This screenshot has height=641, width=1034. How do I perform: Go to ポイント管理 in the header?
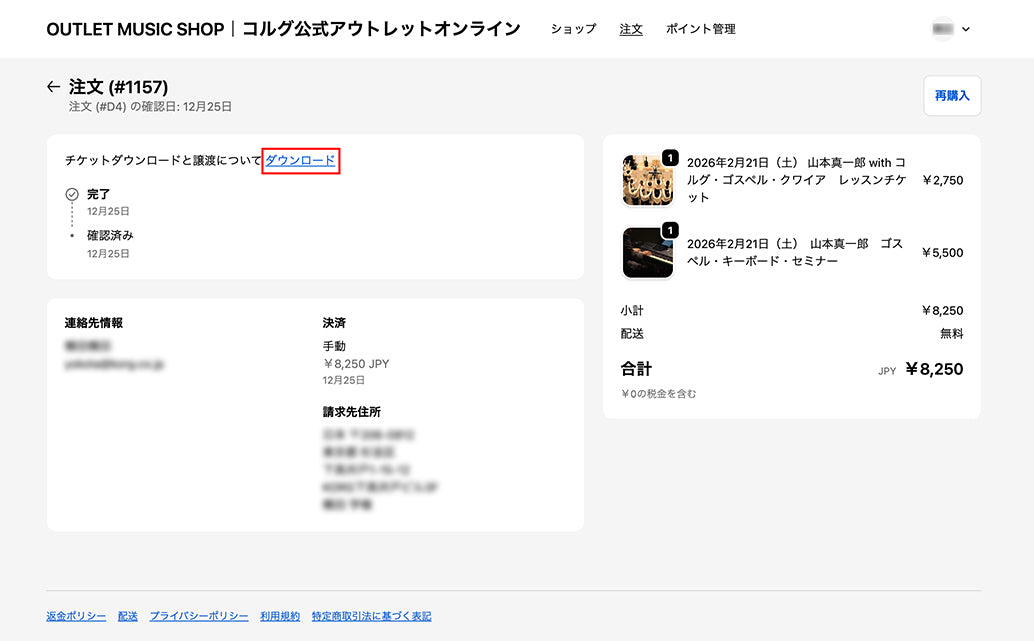[700, 29]
